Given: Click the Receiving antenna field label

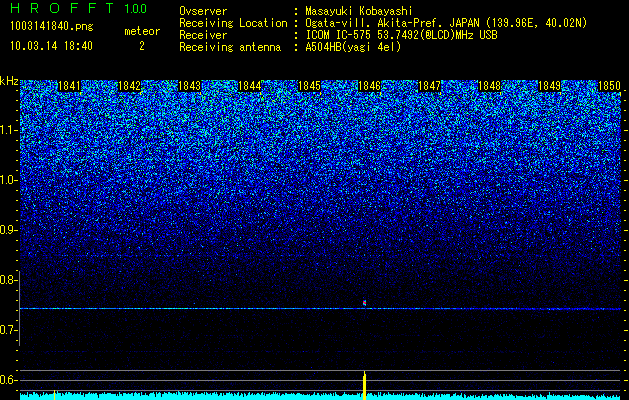Looking at the screenshot, I should (230, 47).
